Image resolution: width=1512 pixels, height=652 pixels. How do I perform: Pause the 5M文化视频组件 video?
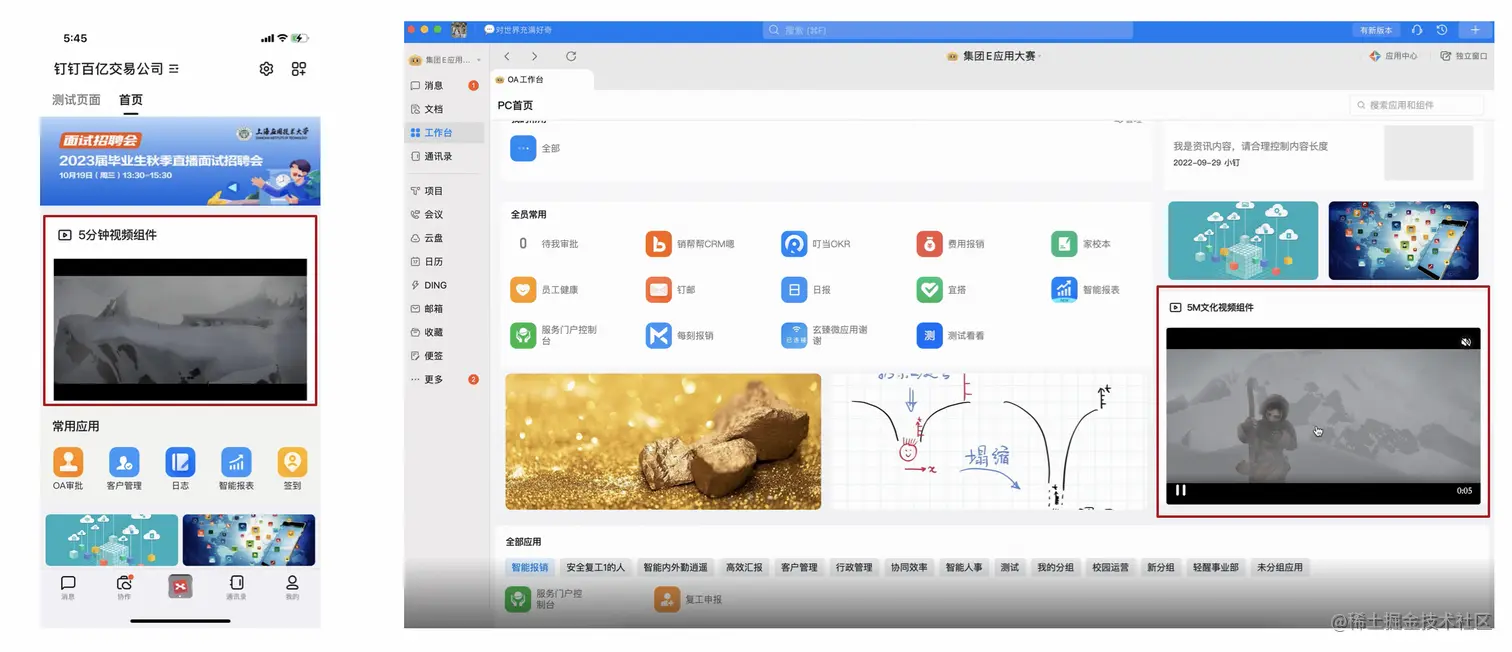tap(1181, 490)
